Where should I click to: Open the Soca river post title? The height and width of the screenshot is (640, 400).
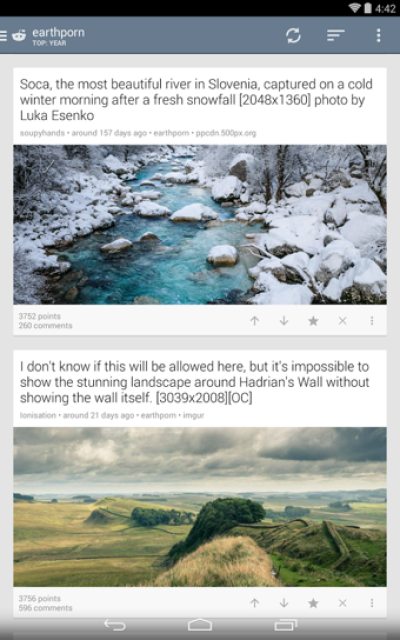pos(196,100)
